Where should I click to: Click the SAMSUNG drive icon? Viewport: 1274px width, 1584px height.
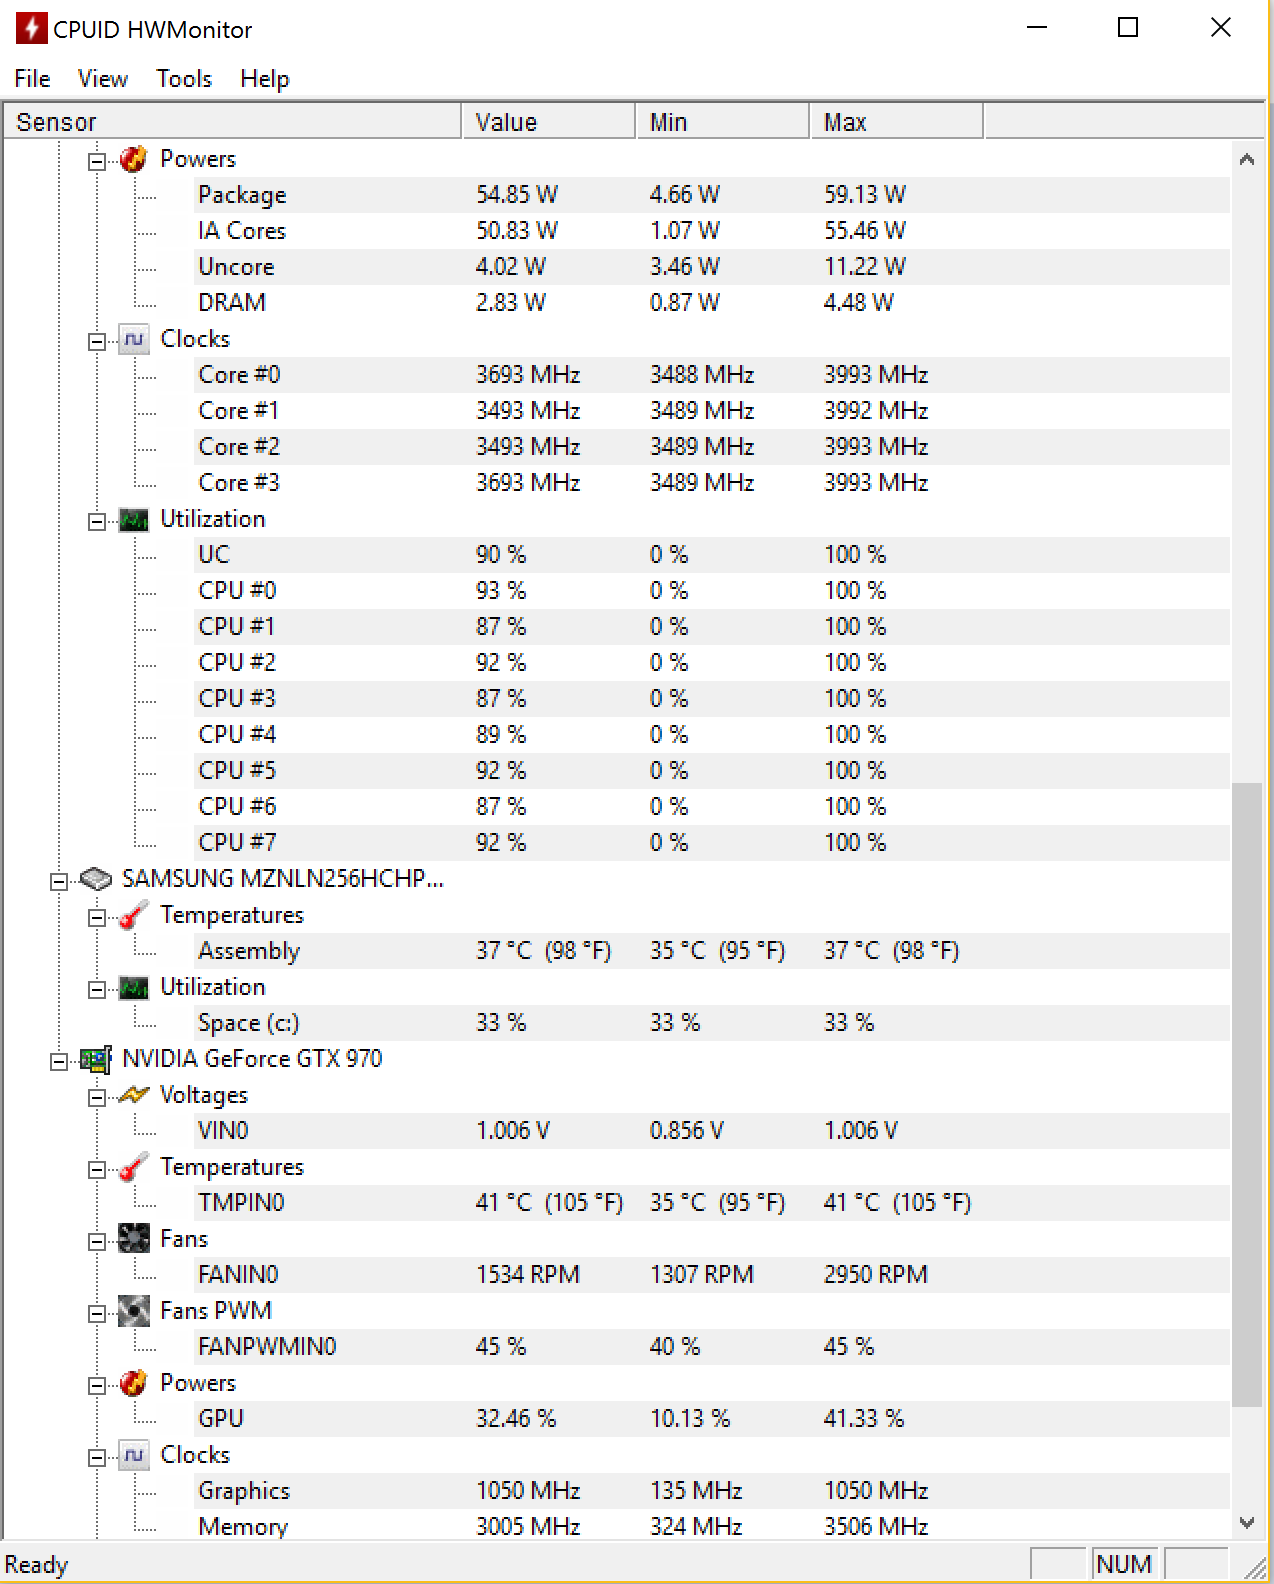point(96,879)
